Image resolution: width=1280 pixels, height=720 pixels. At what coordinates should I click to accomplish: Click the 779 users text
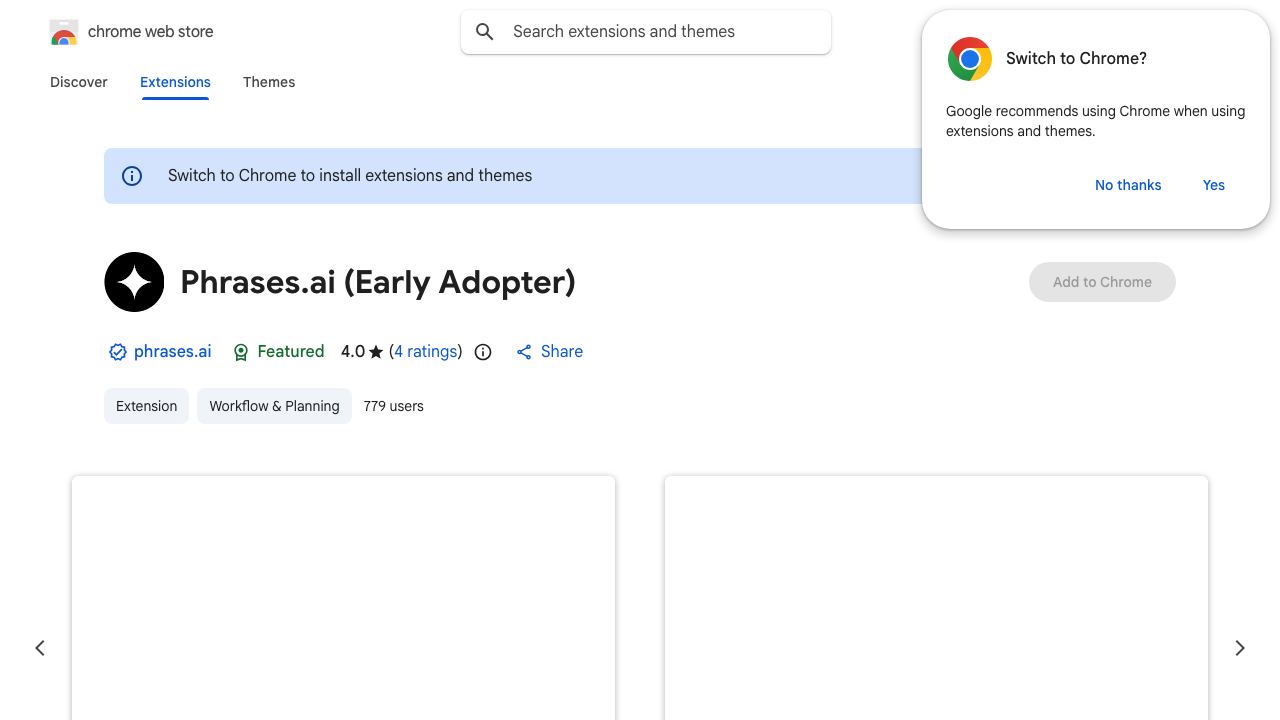[x=394, y=406]
